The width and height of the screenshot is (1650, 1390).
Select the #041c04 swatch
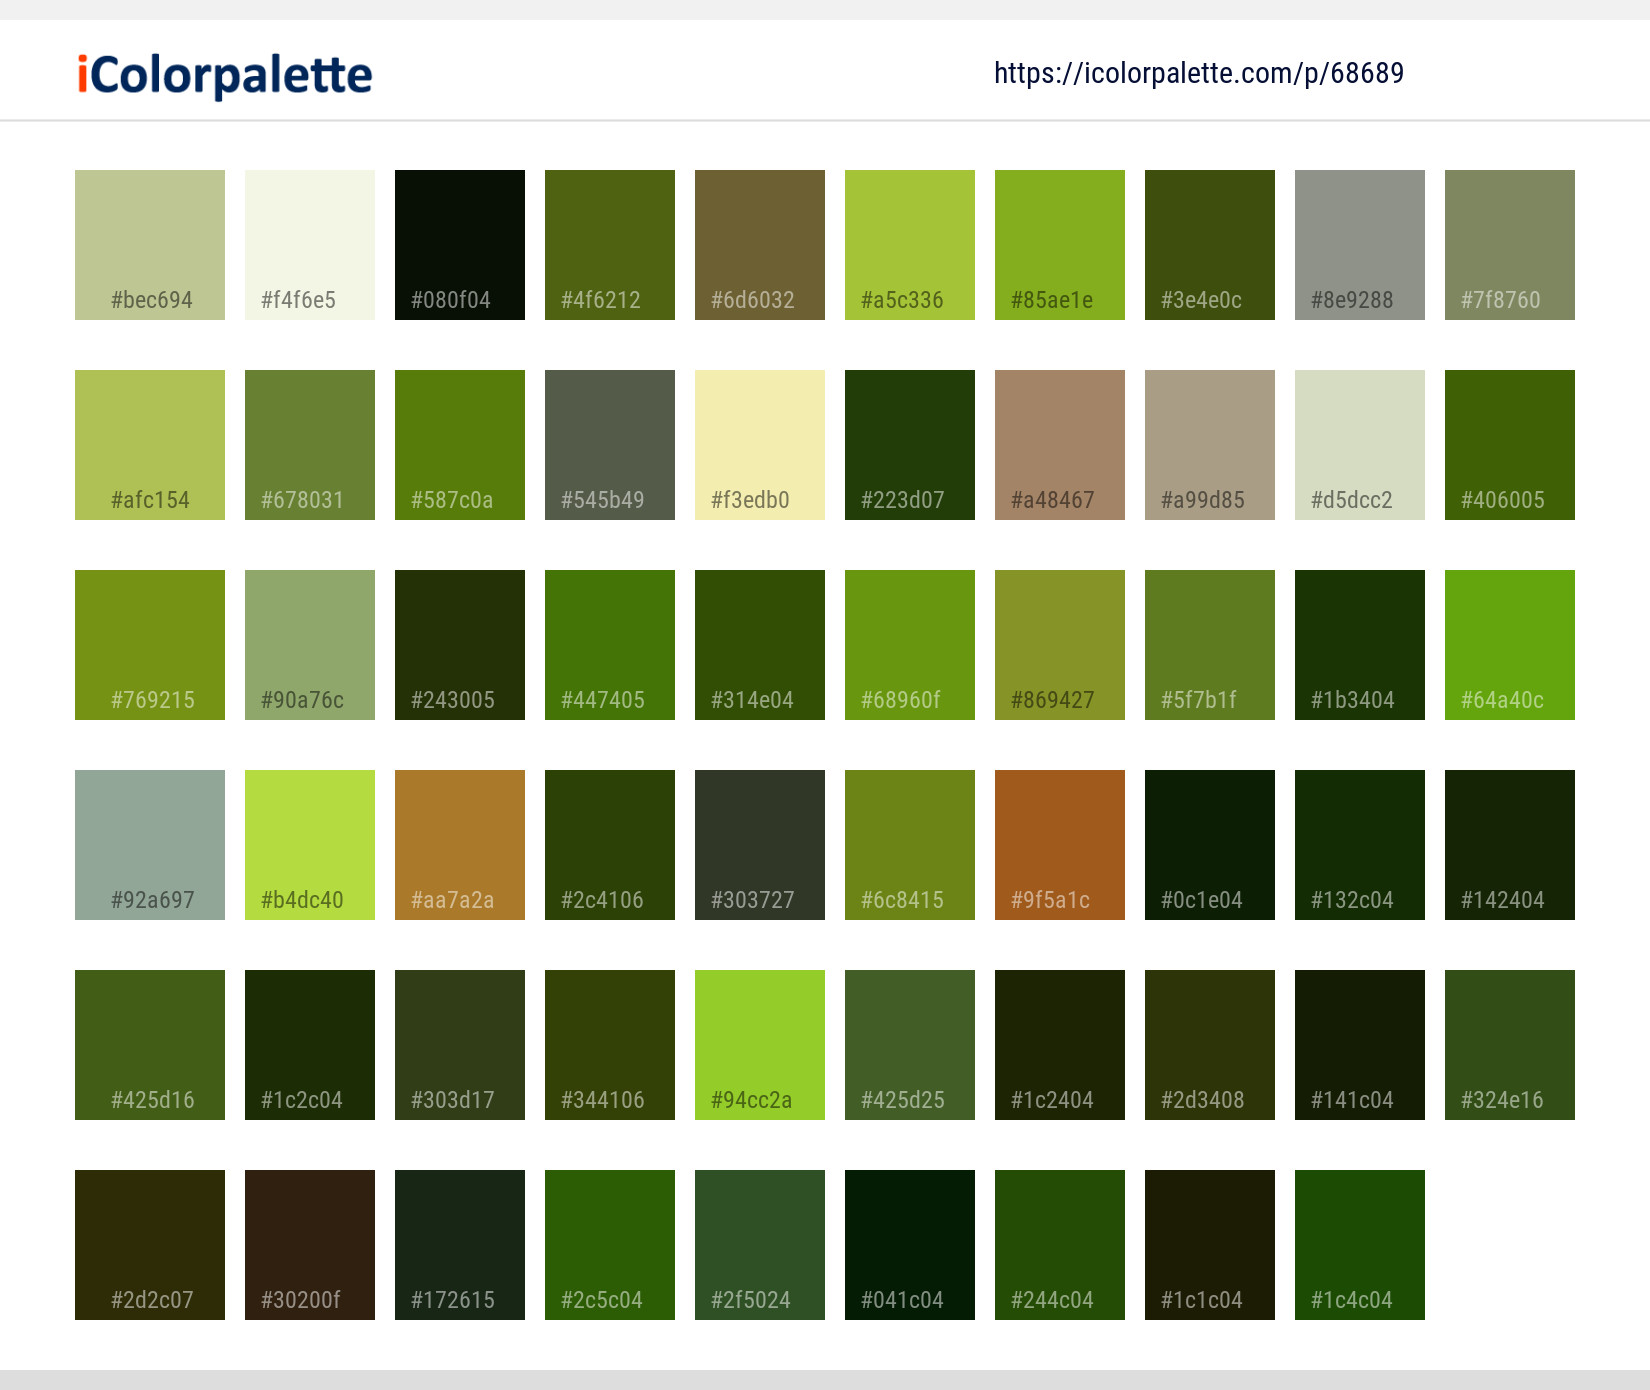[910, 1245]
